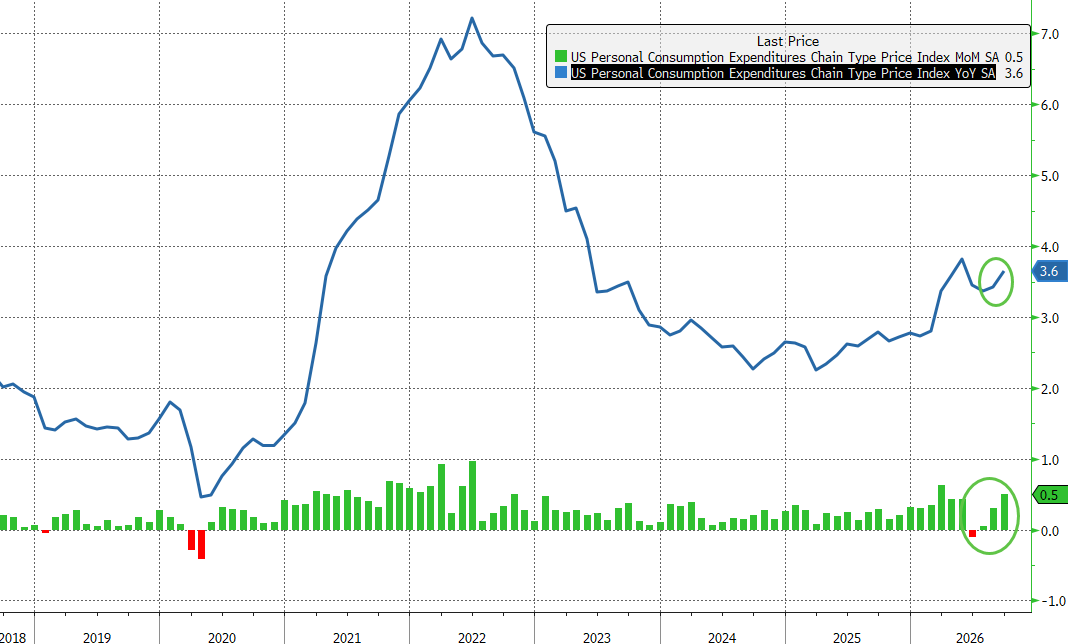Select the PCE Price Index MoM SA legend label

[785, 57]
